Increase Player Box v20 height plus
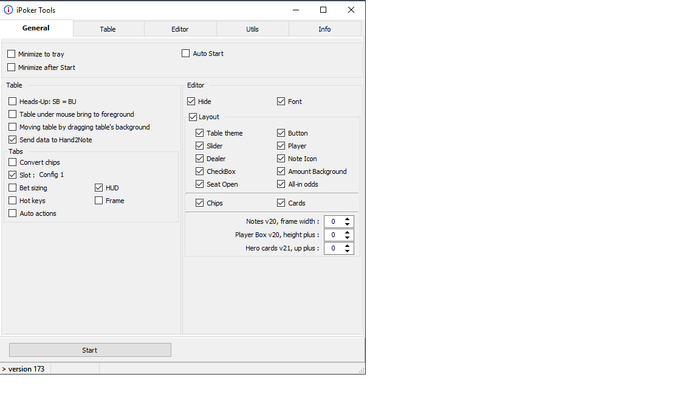Viewport: 700px width, 394px height. click(347, 232)
